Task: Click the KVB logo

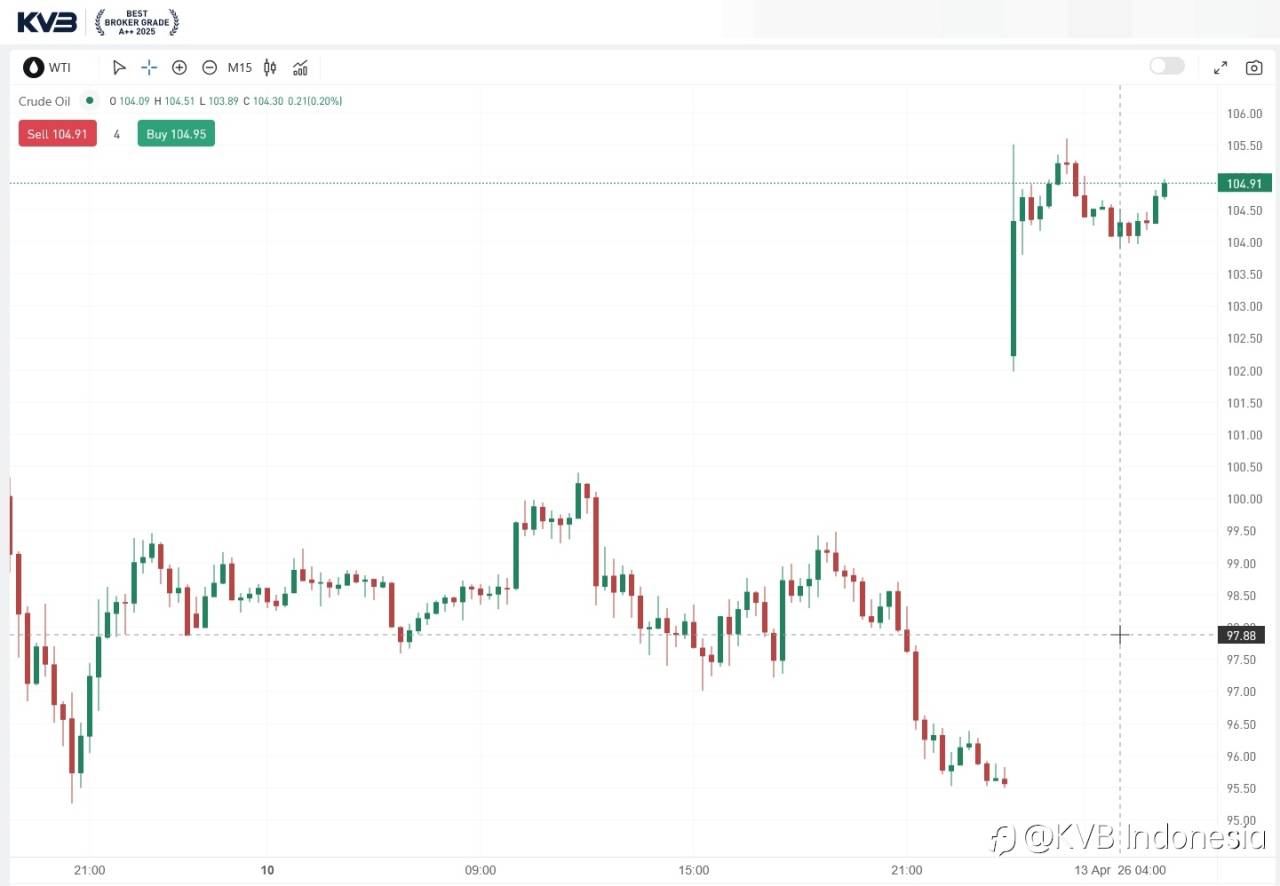Action: 46,22
